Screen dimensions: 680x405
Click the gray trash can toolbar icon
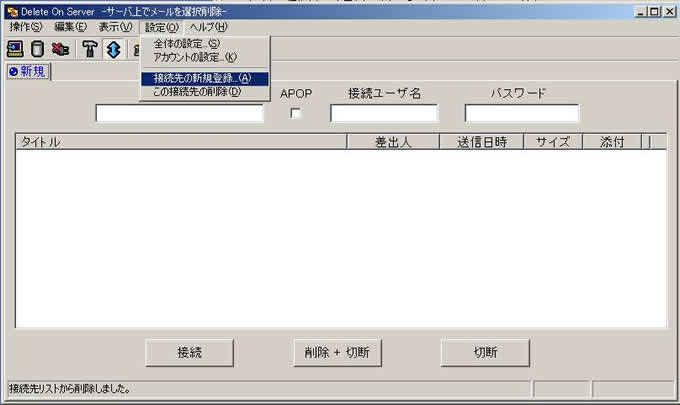[38, 49]
